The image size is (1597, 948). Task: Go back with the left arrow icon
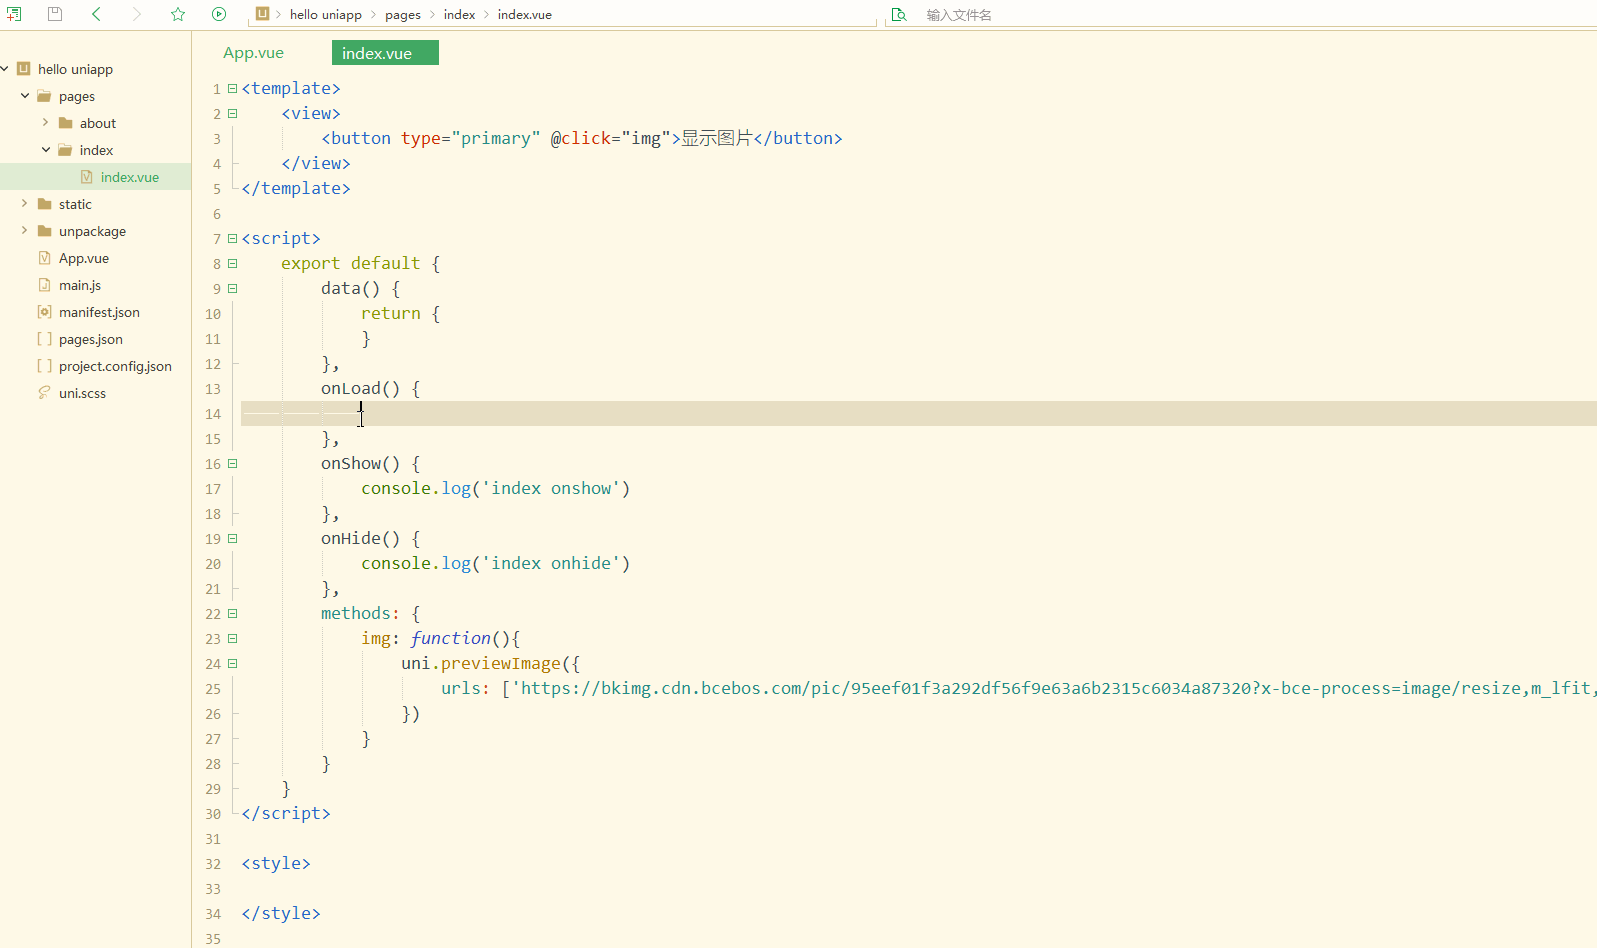pos(96,14)
